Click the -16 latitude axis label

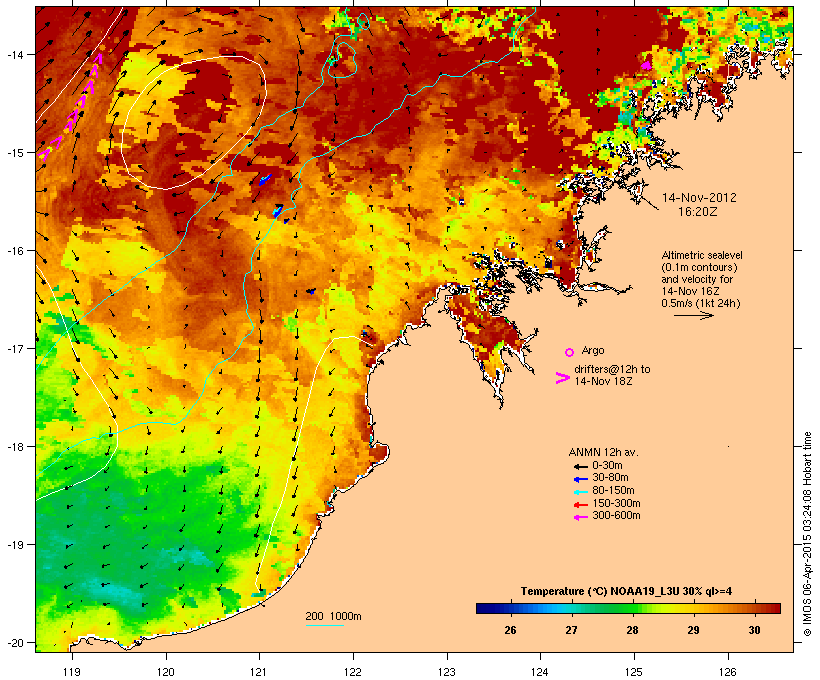click(15, 251)
